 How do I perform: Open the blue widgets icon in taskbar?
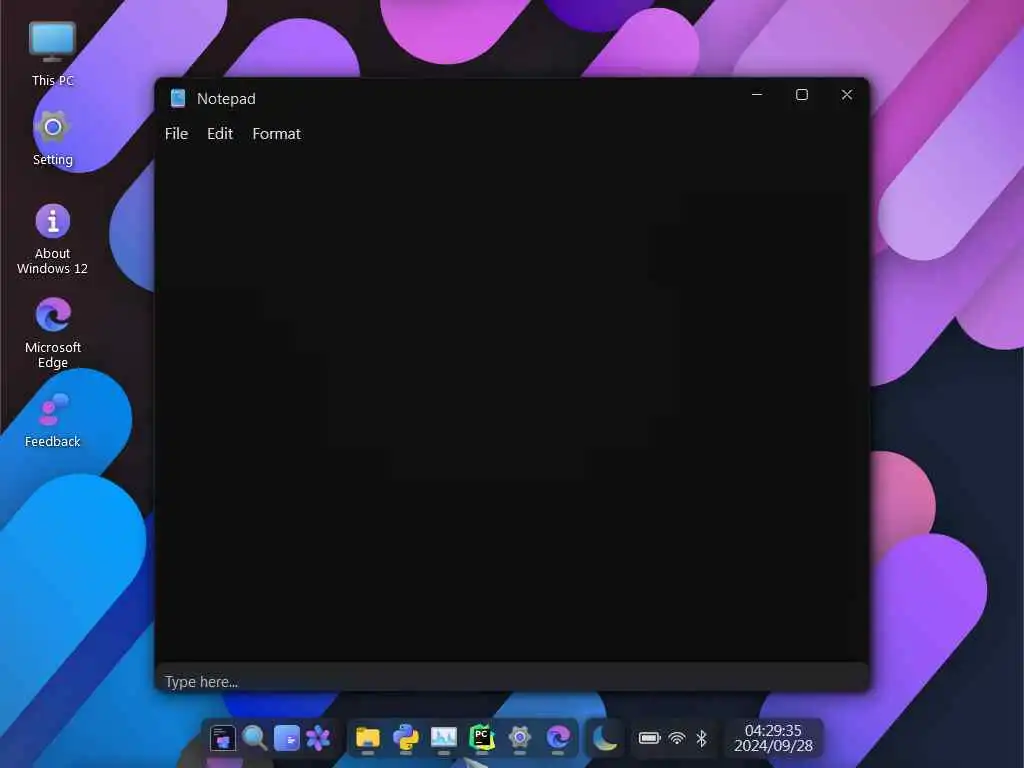(287, 738)
